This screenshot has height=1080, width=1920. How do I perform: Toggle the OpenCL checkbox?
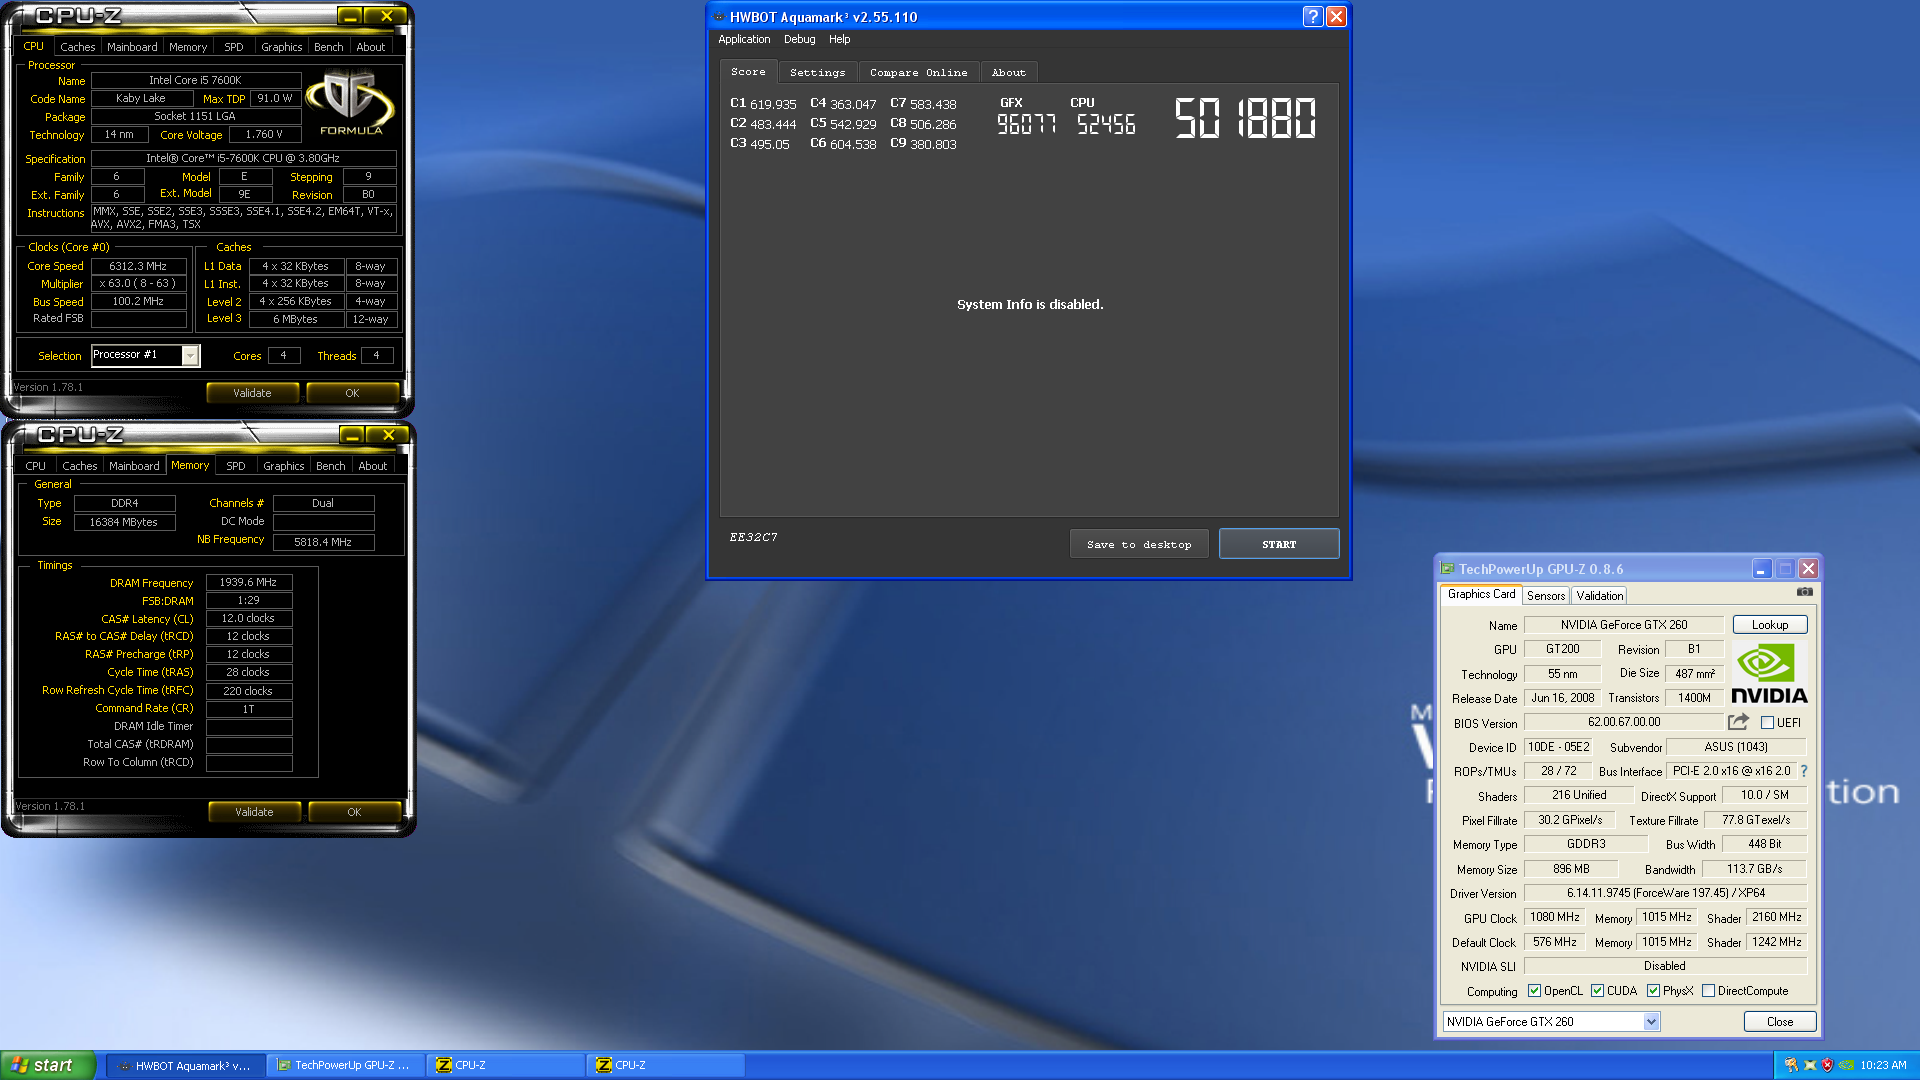tap(1534, 991)
